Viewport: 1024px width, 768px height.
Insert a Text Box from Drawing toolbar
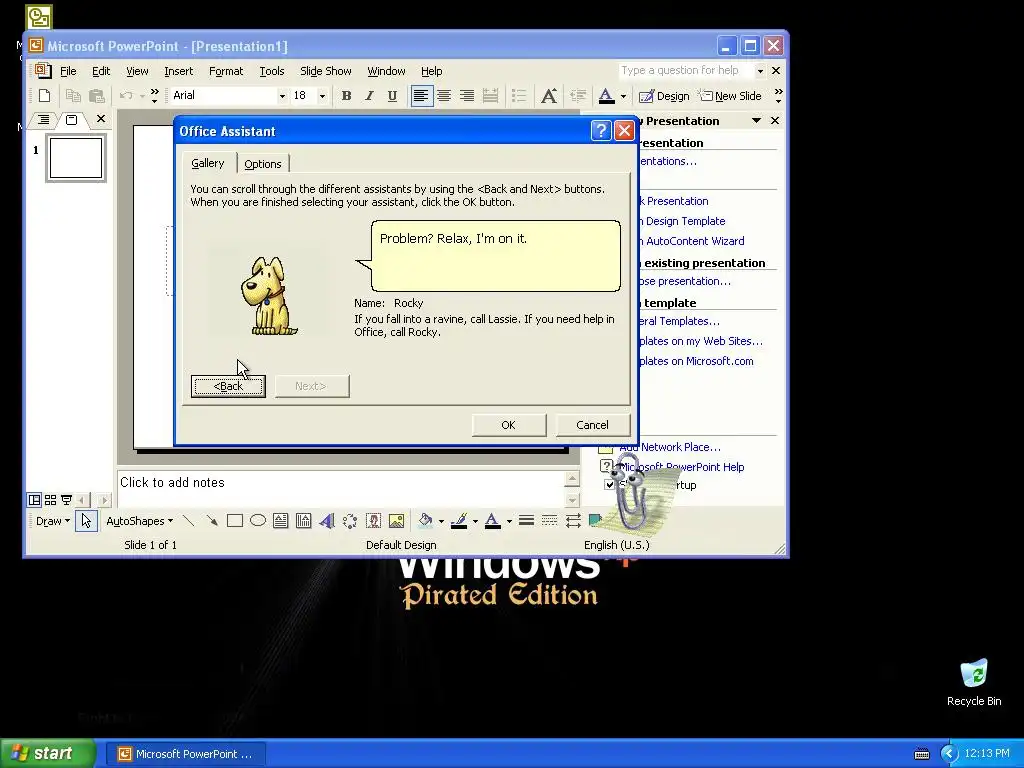[281, 520]
